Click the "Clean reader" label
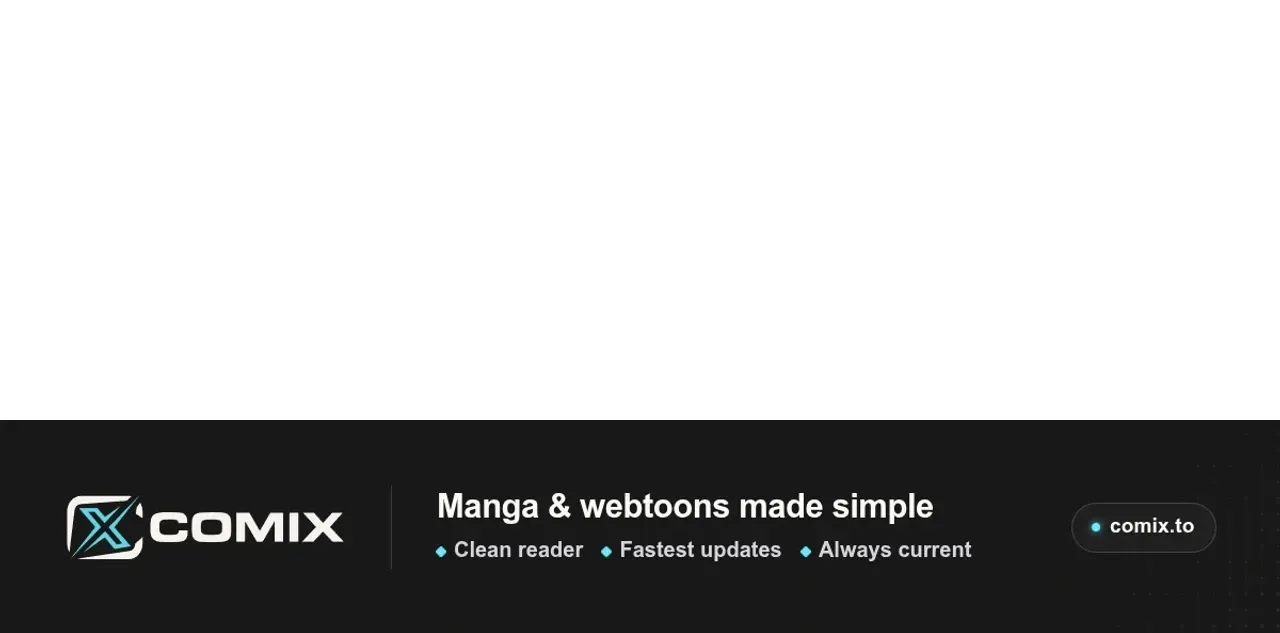Image resolution: width=1280 pixels, height=633 pixels. 518,550
